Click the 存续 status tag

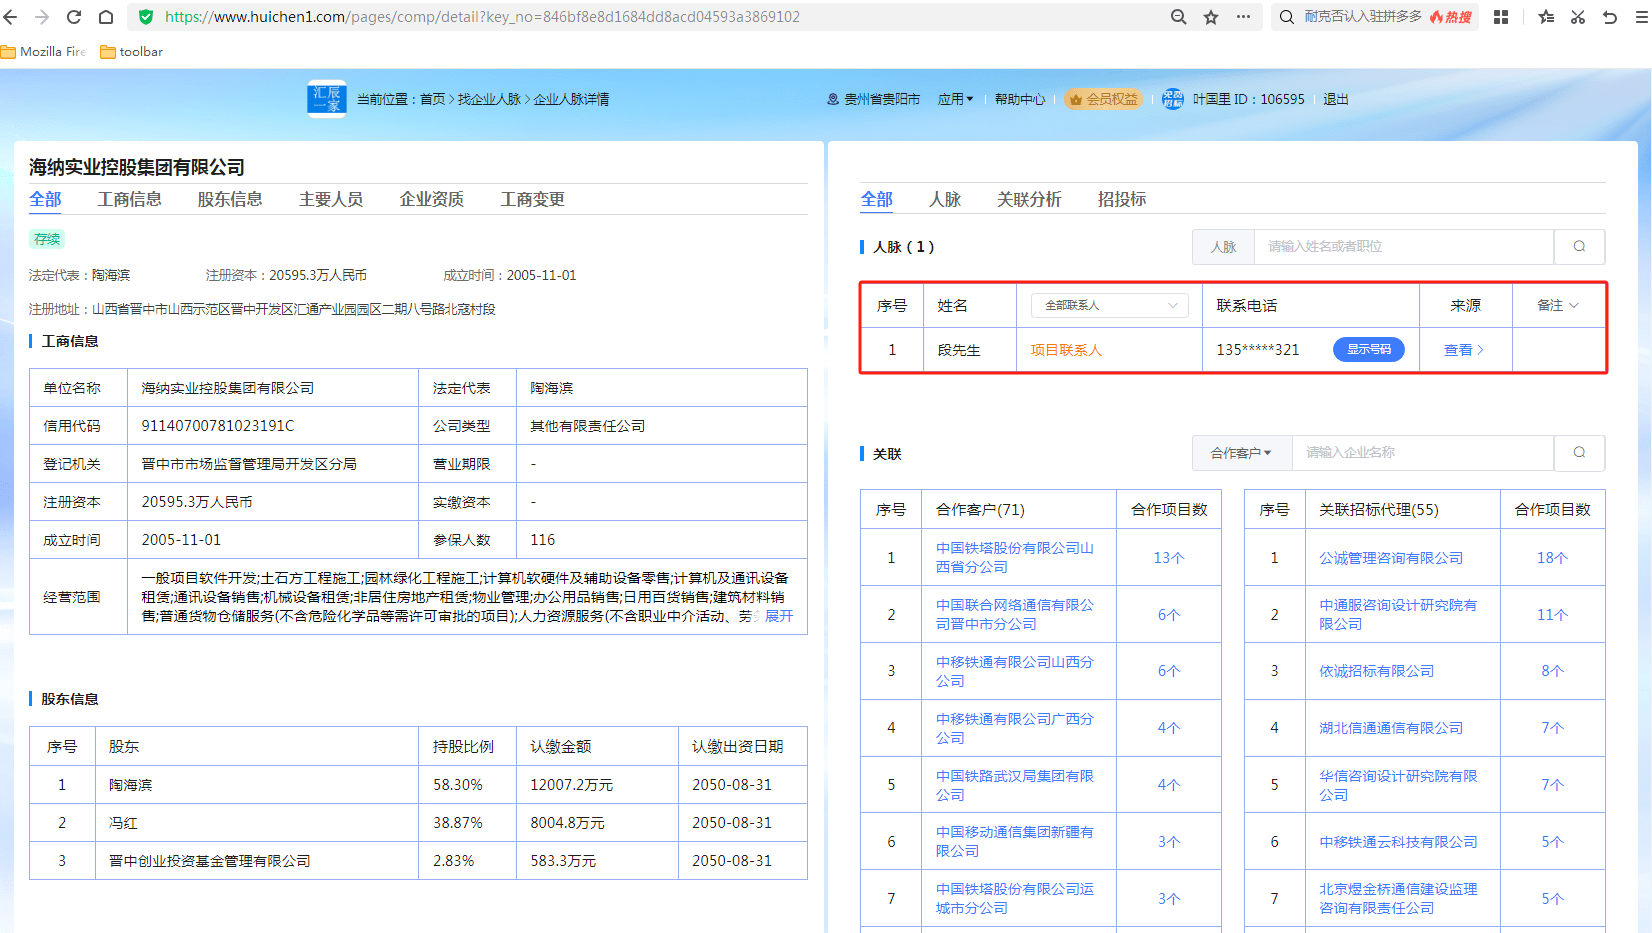[x=47, y=239]
